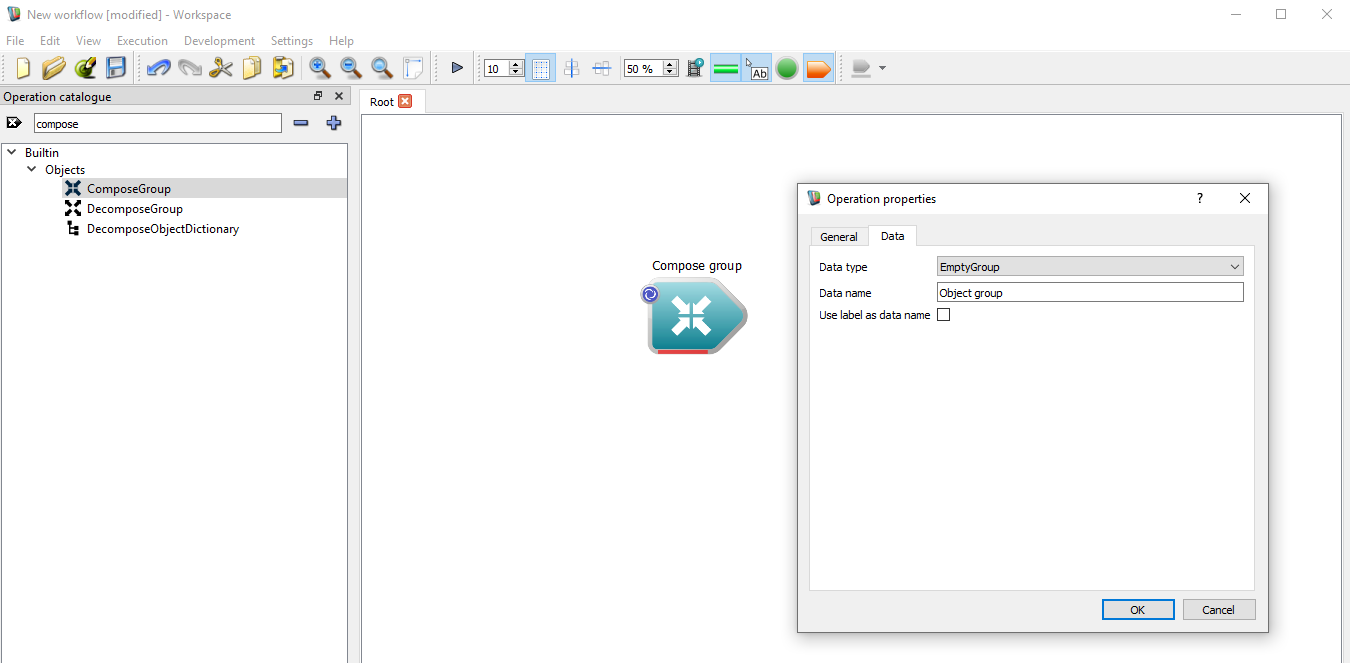Copy selection with the copy icon

[252, 68]
